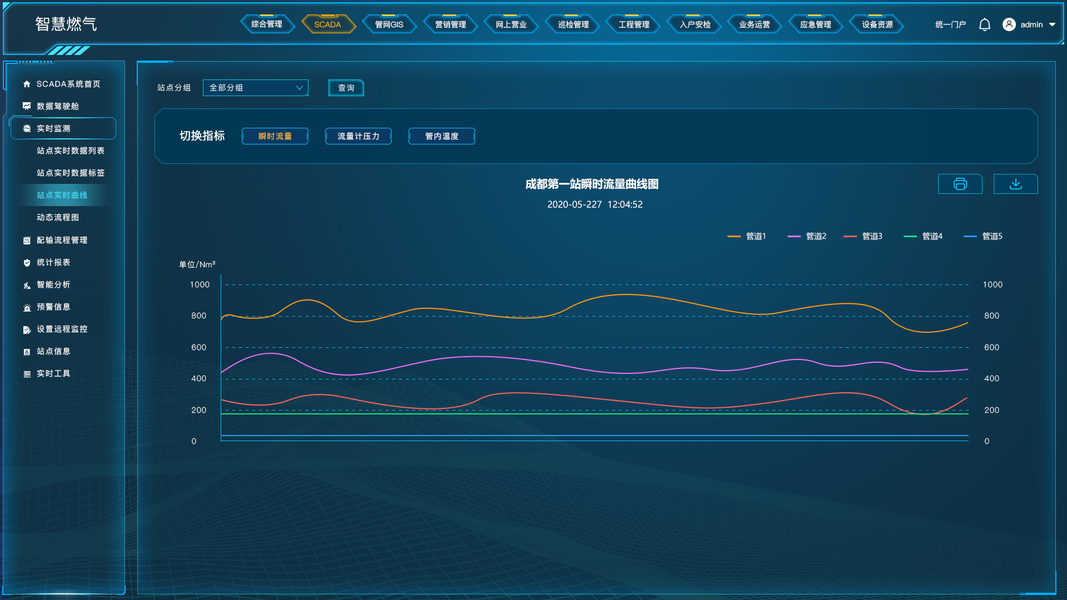Viewport: 1067px width, 600px height.
Task: Open notifications bell icon
Action: pyautogui.click(x=985, y=24)
